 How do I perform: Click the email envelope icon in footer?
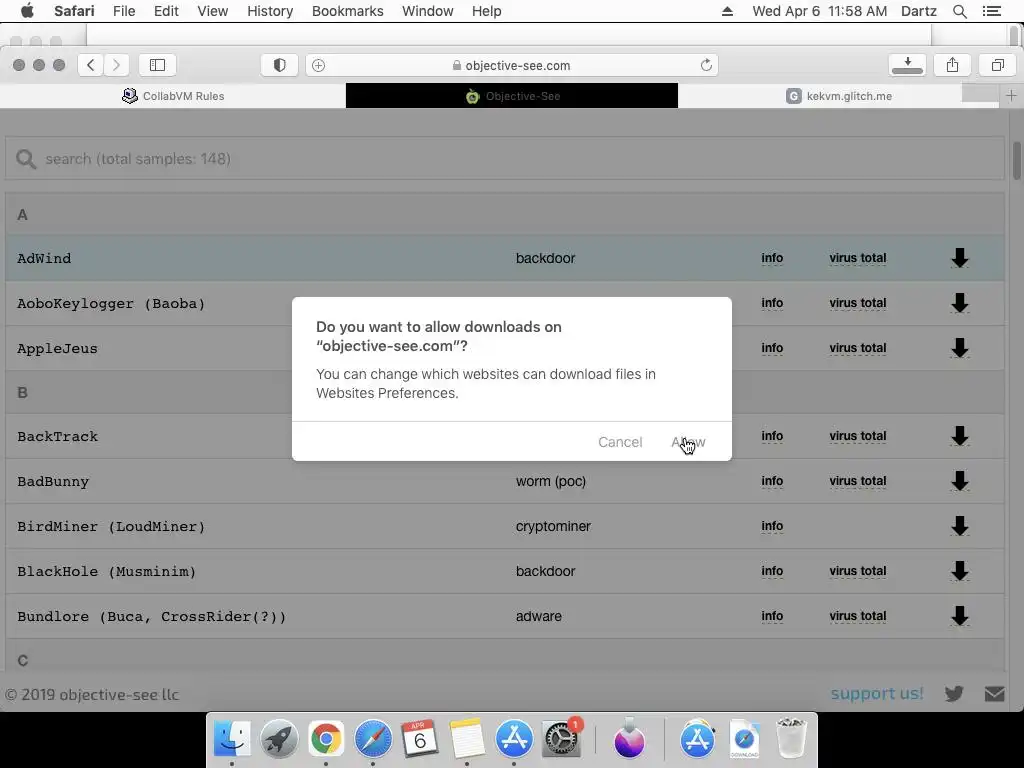[x=995, y=694]
